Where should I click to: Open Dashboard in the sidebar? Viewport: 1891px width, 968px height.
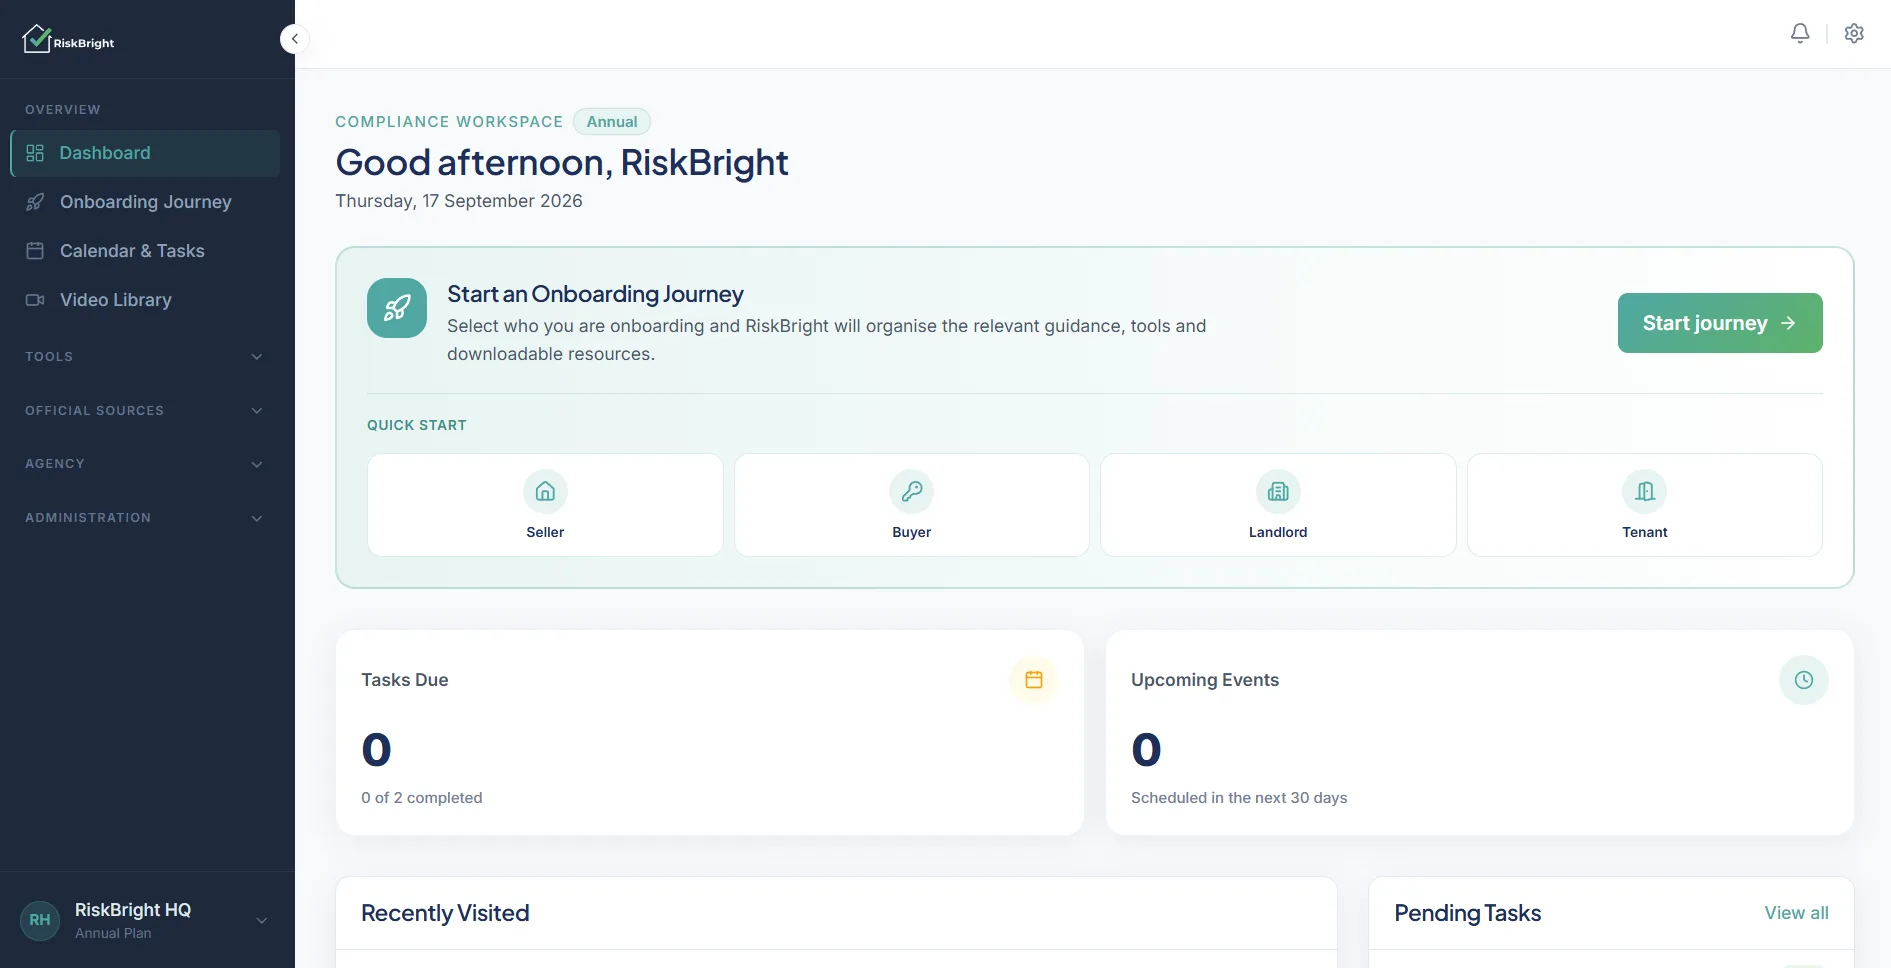point(145,153)
